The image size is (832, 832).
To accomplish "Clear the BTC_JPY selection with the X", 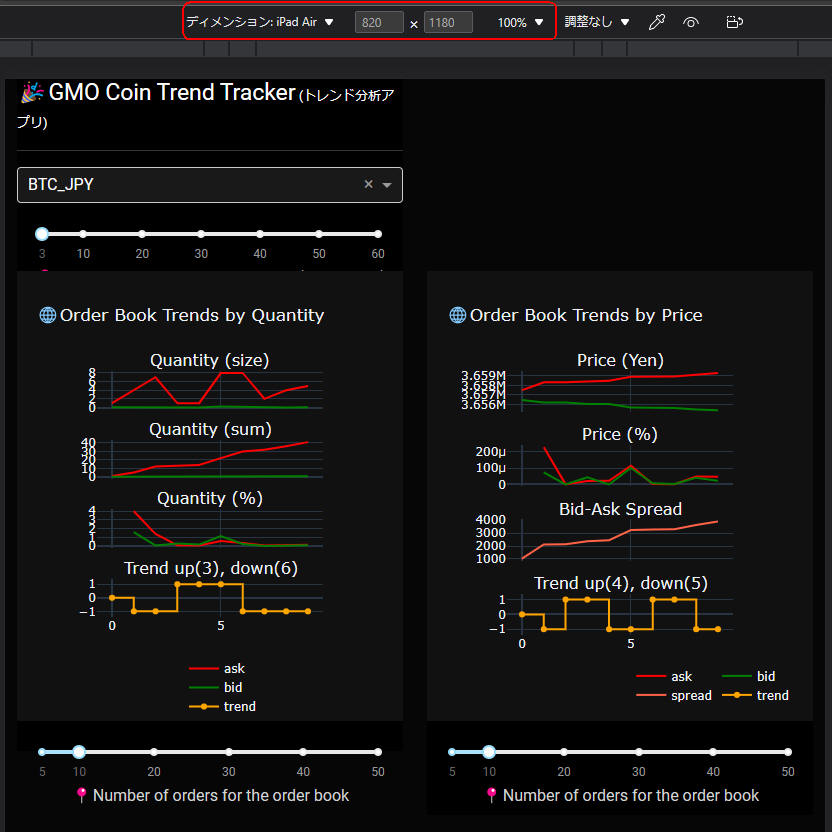I will (368, 184).
